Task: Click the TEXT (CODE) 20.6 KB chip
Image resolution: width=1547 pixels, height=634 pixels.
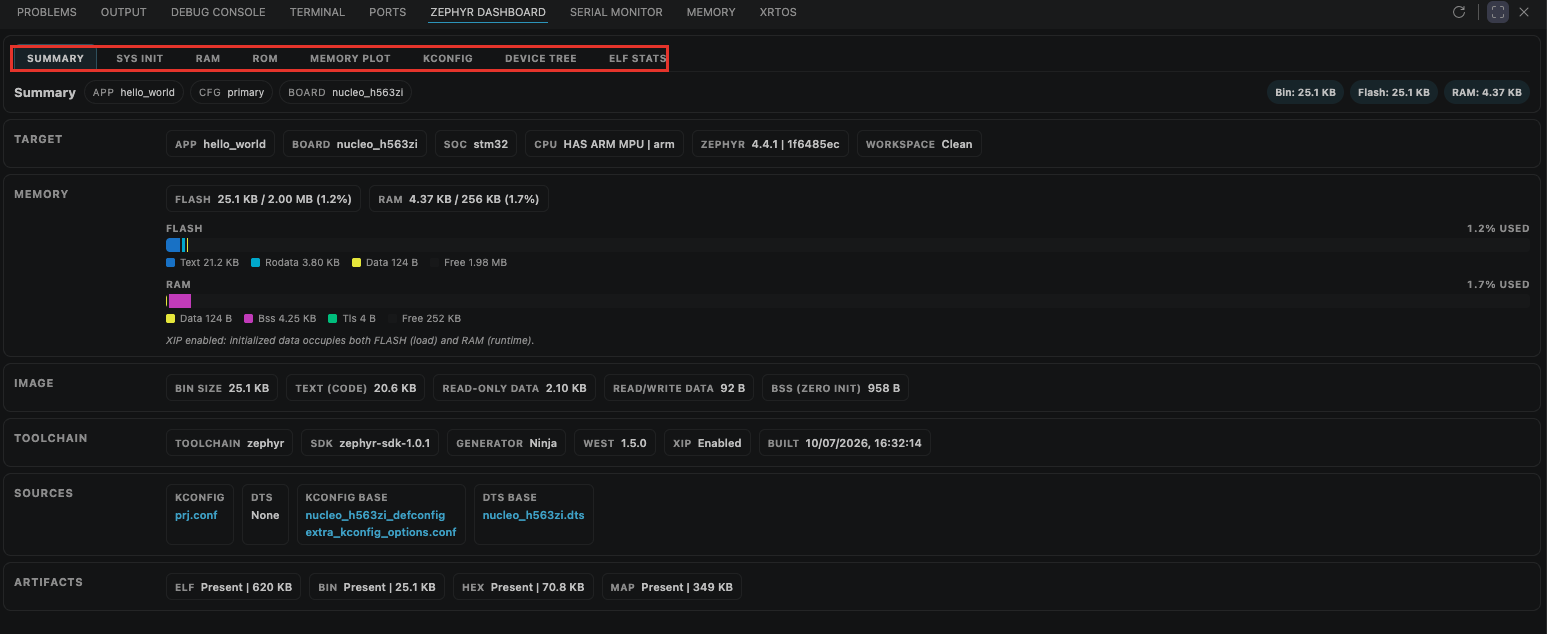Action: click(x=356, y=388)
